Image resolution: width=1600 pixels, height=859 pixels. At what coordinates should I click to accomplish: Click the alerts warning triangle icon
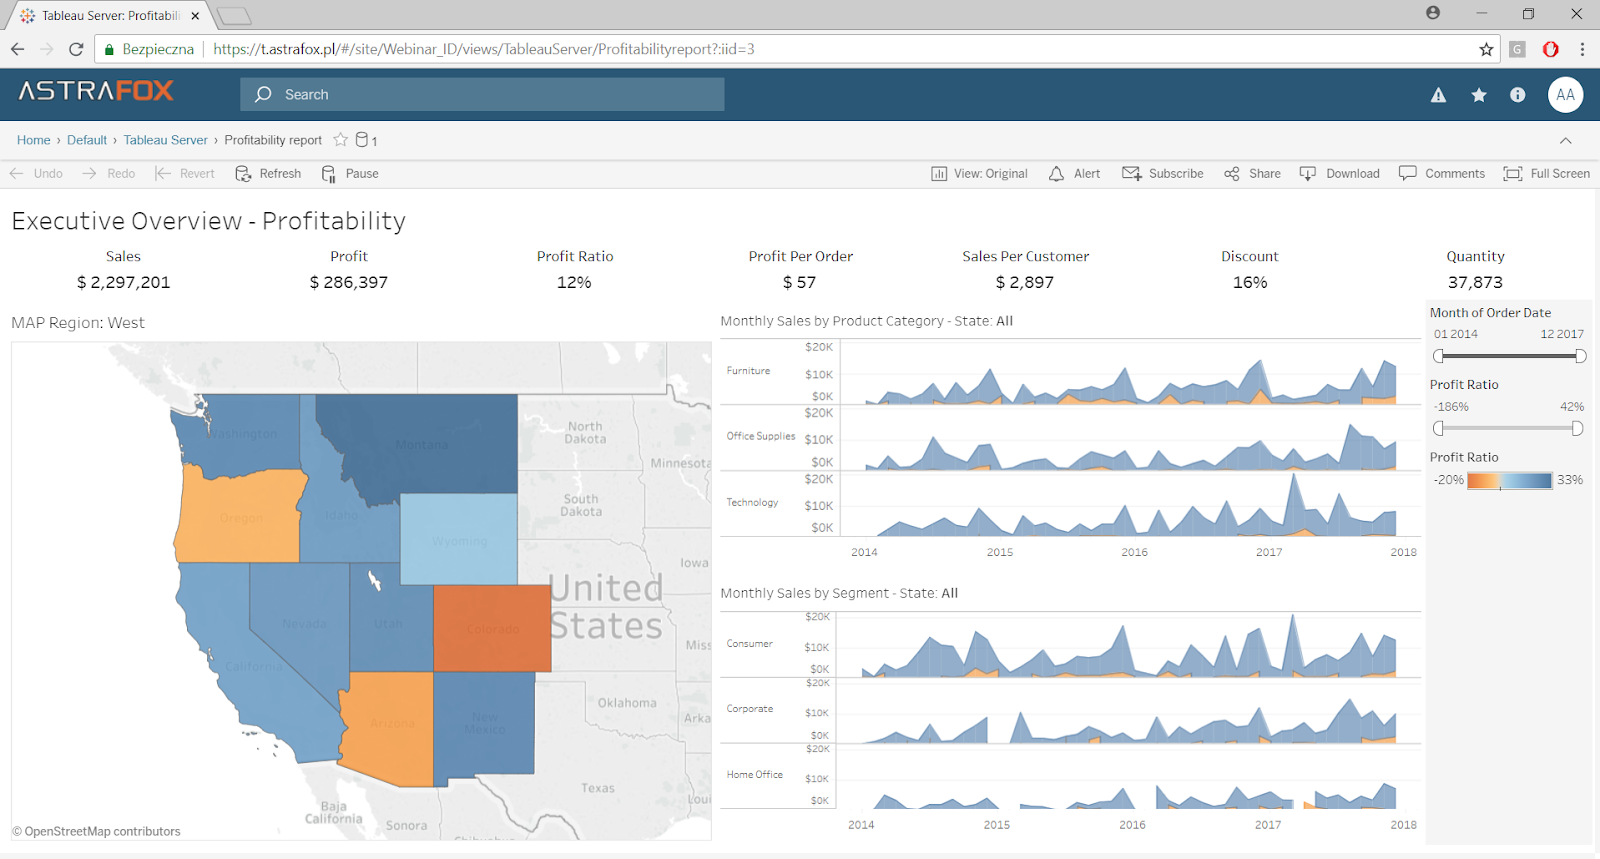1438,95
